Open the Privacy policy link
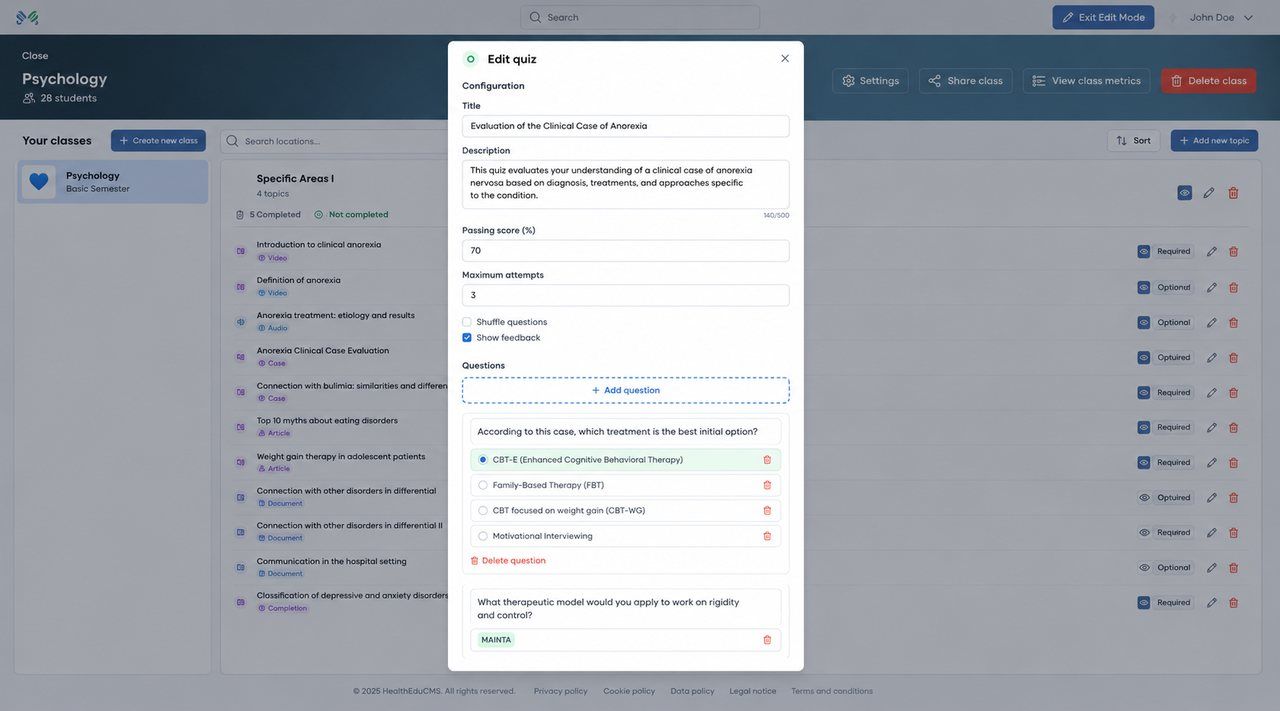 click(x=561, y=692)
